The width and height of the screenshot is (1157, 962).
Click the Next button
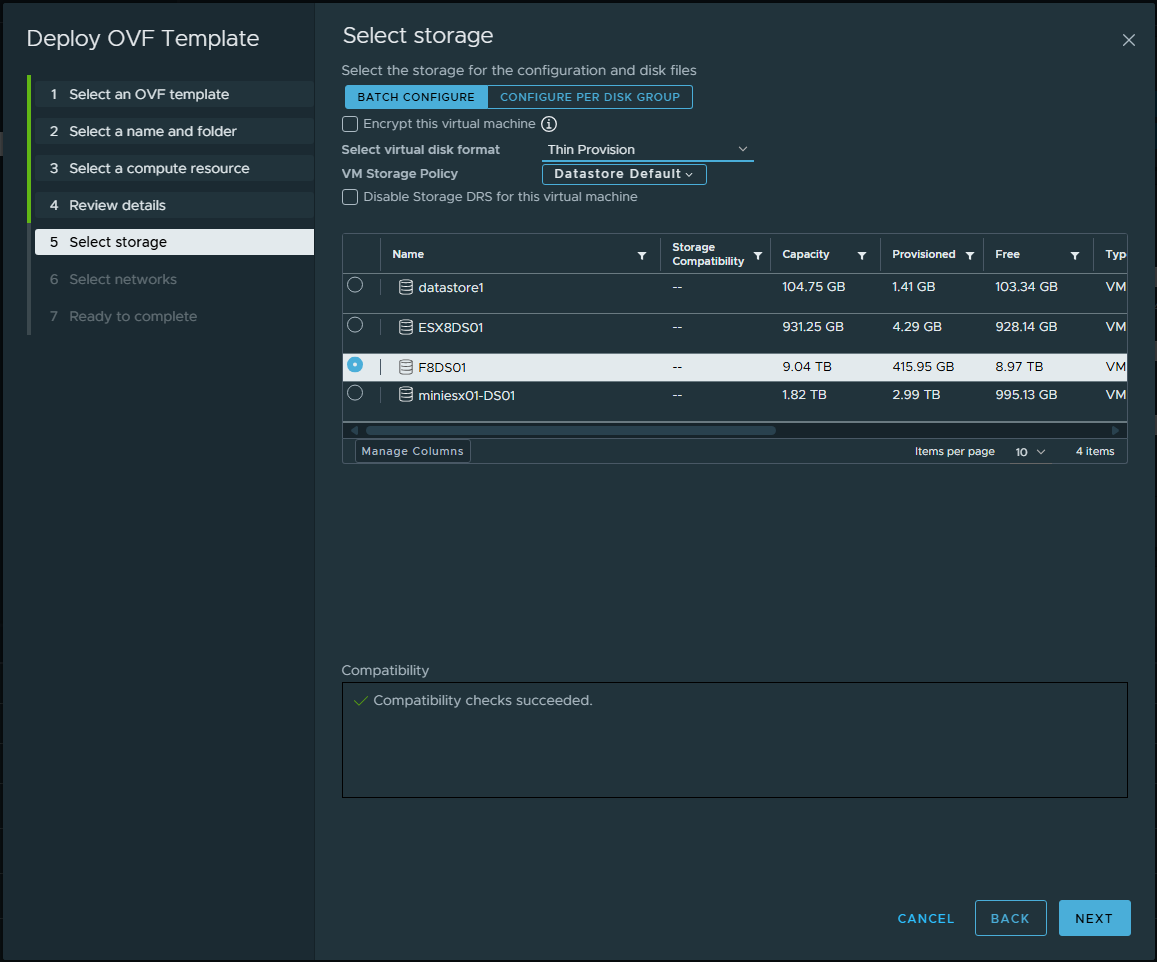click(x=1094, y=918)
